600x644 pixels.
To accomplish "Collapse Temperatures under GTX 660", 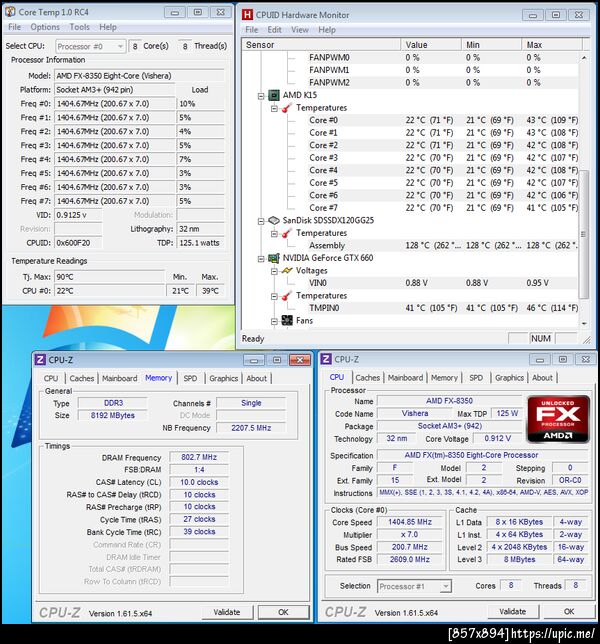I will click(x=274, y=297).
